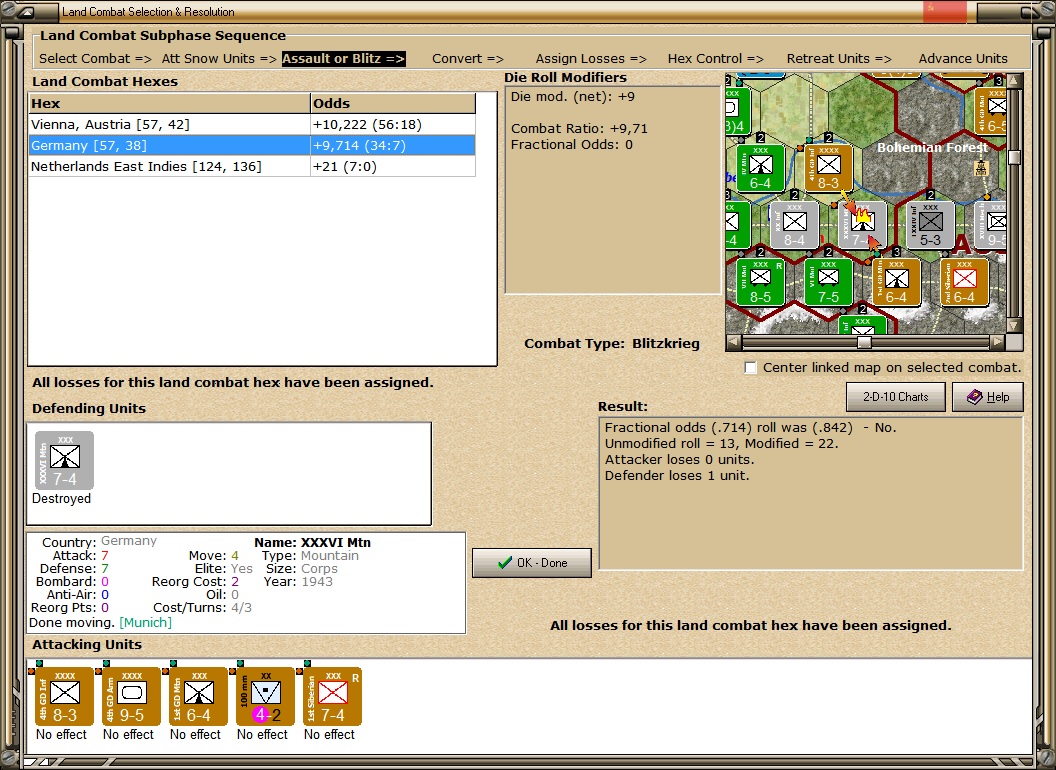
Task: Click odds cell +21 (7:0)
Action: coord(393,166)
